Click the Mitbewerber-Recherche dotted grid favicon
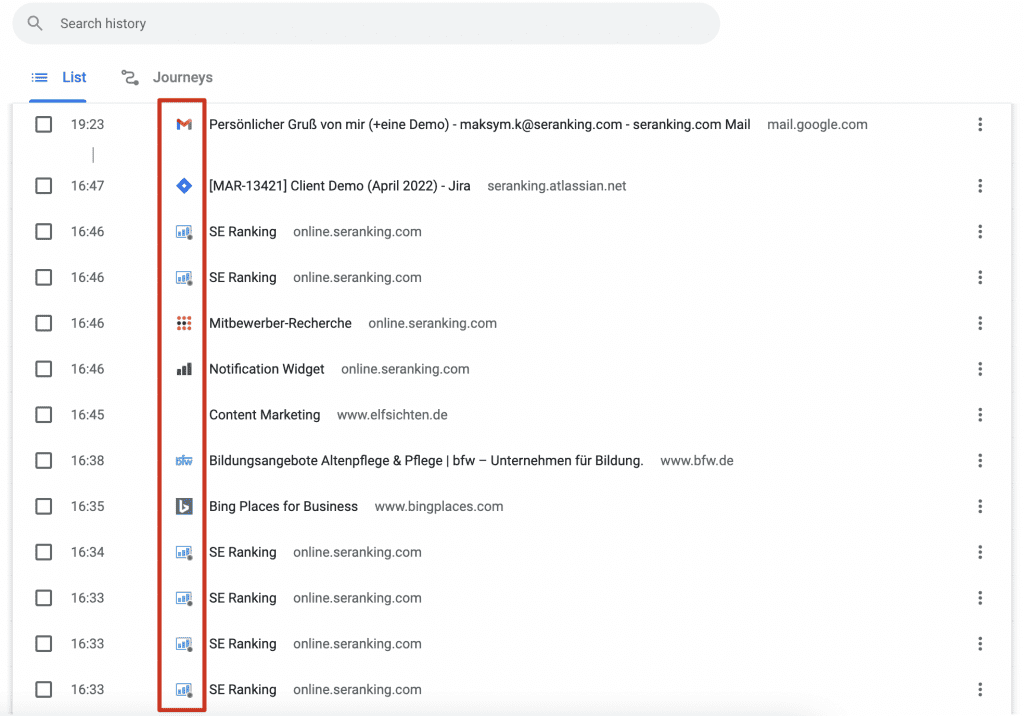The image size is (1024, 716). (184, 323)
